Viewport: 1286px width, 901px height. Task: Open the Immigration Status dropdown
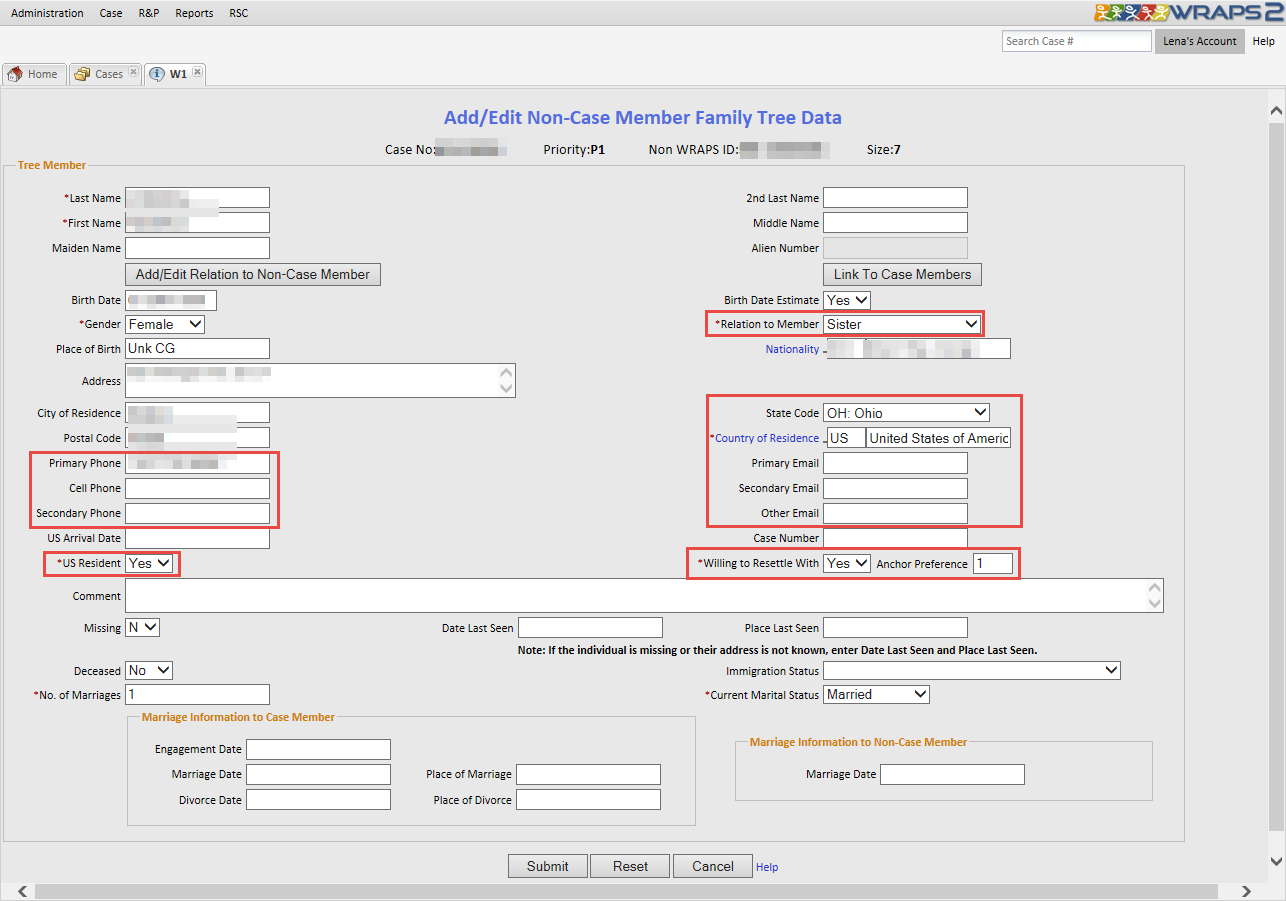[971, 671]
